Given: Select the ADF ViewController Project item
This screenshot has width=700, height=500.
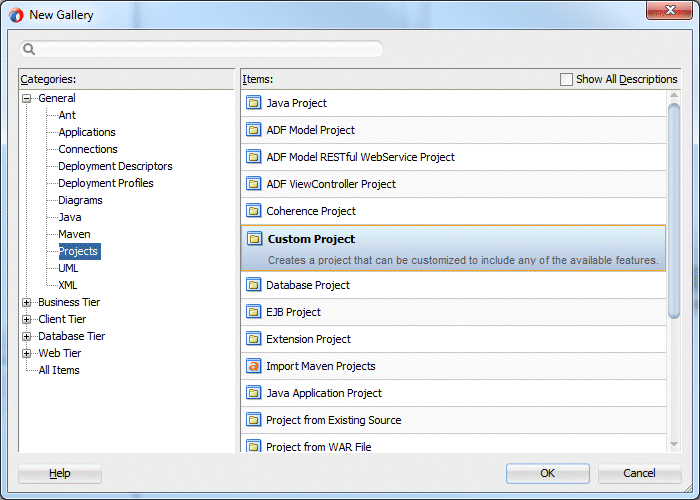Looking at the screenshot, I should (x=454, y=184).
